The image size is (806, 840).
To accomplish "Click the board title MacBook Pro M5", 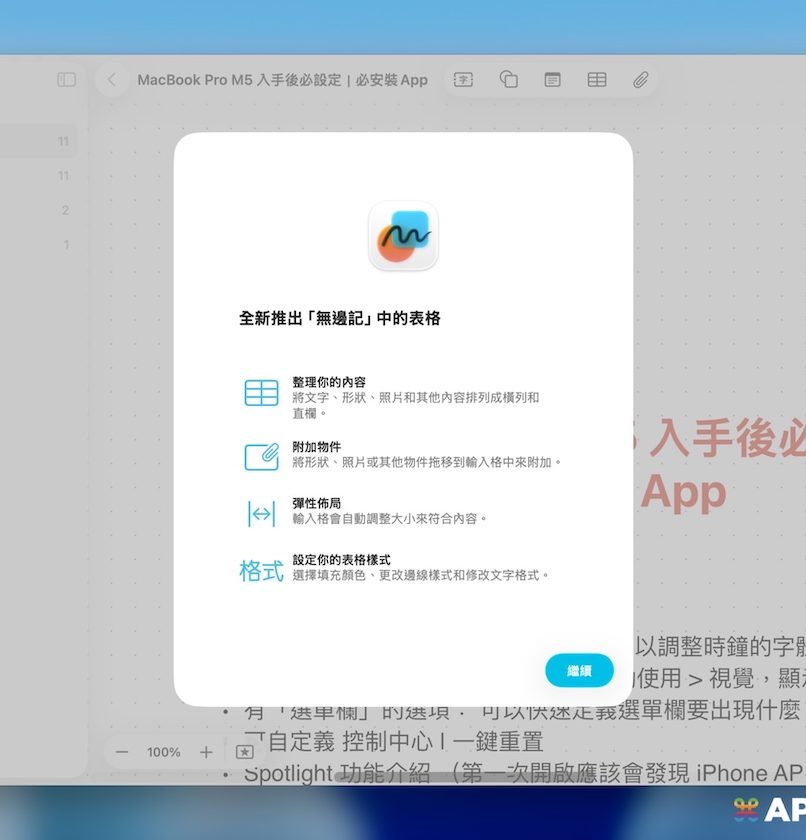I will coord(282,80).
